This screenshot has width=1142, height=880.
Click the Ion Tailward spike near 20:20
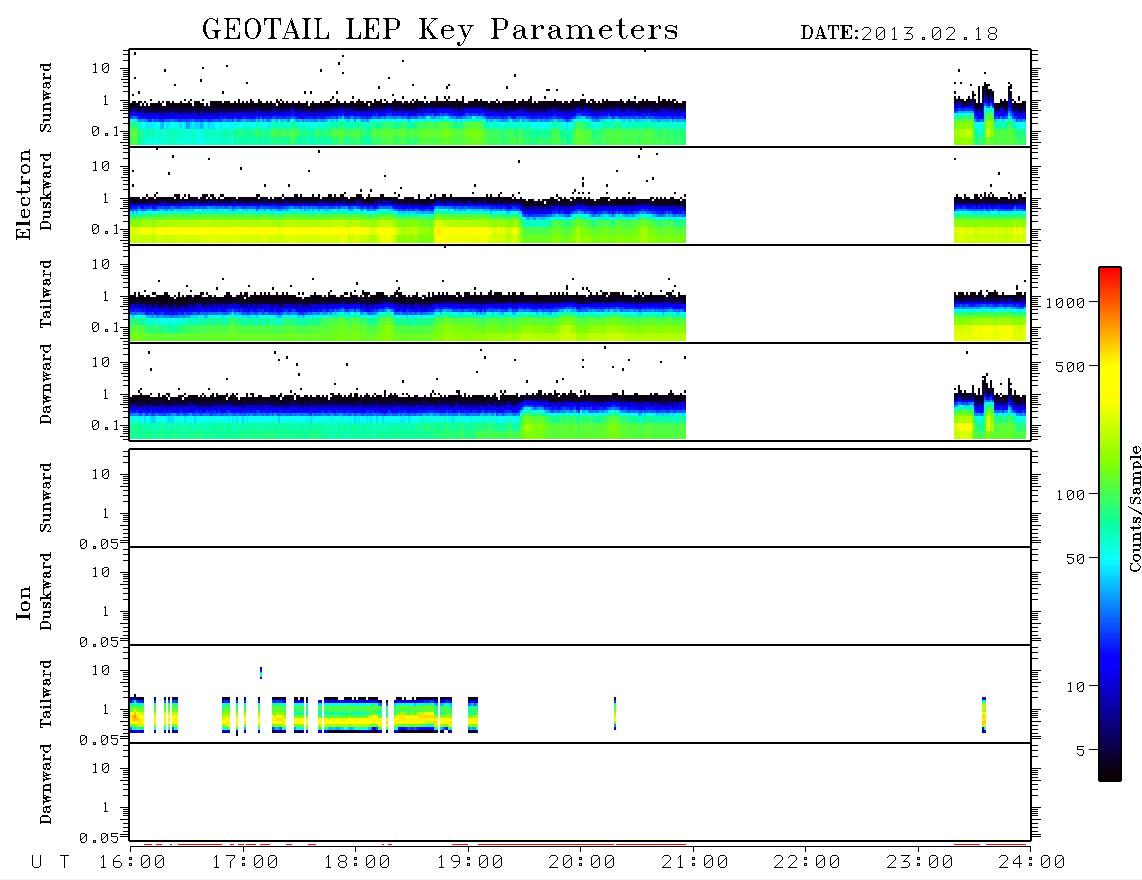615,713
